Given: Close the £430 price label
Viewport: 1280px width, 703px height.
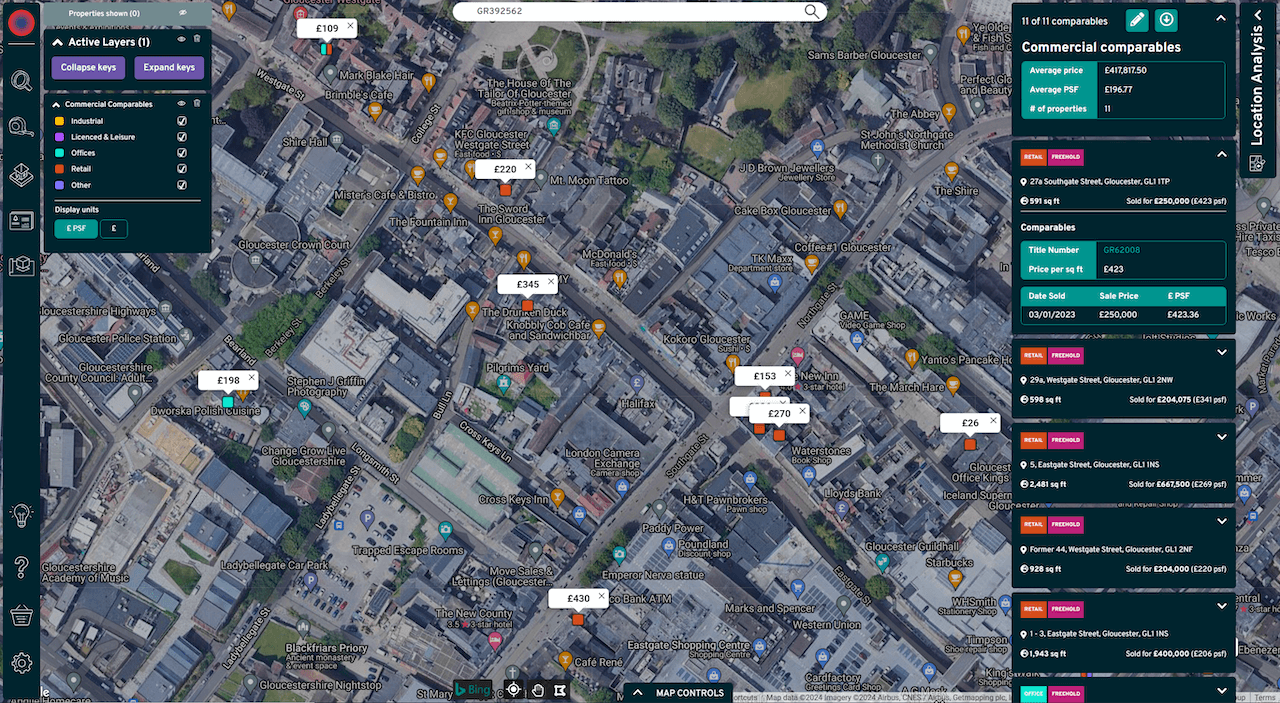Looking at the screenshot, I should 601,596.
